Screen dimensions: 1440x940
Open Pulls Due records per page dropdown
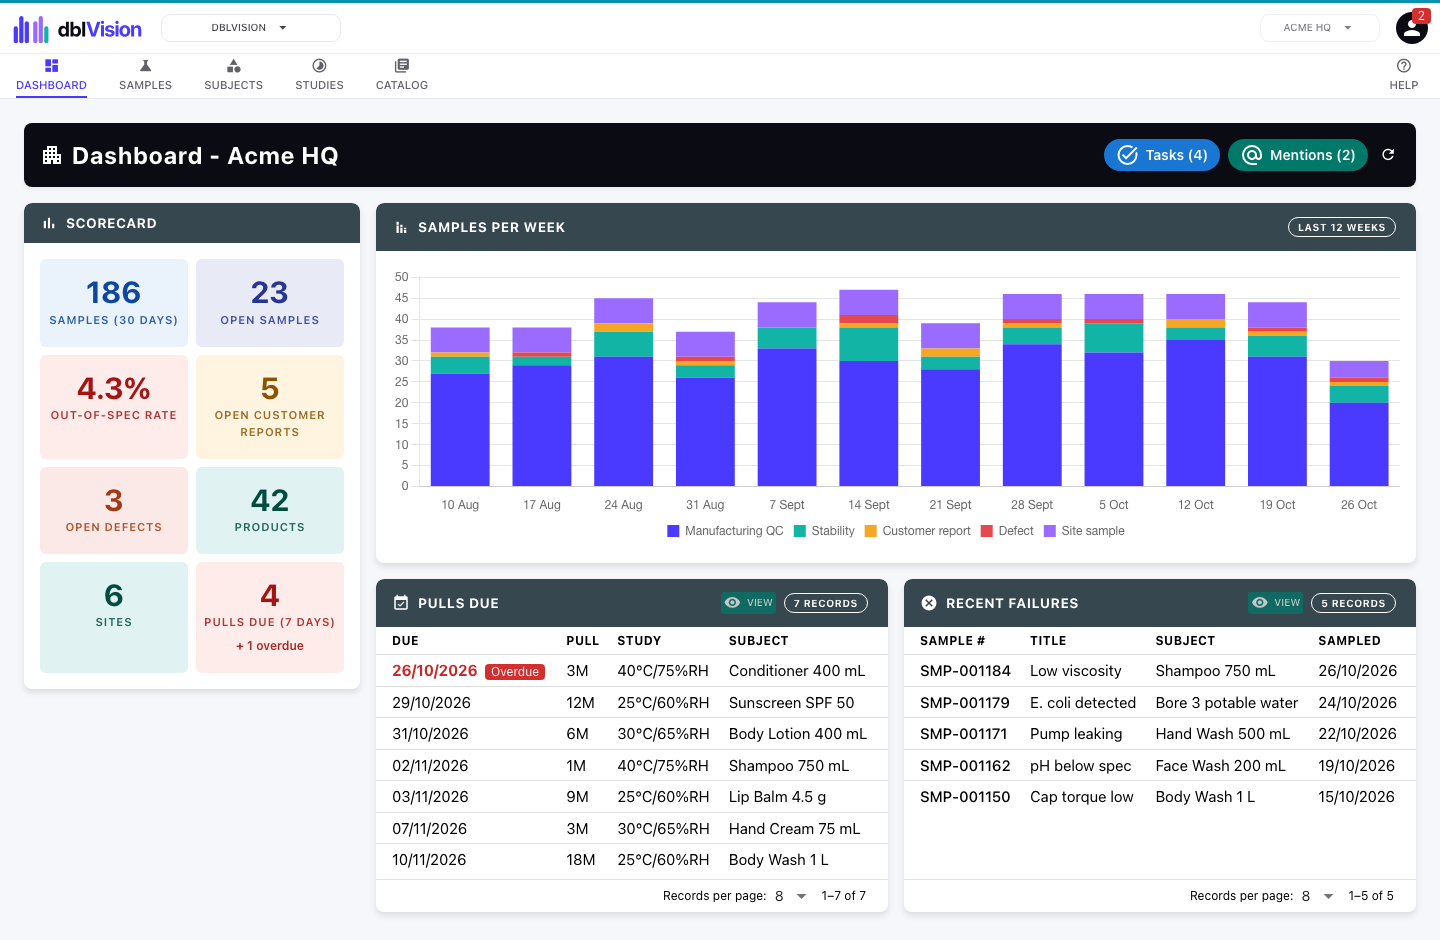(x=791, y=896)
